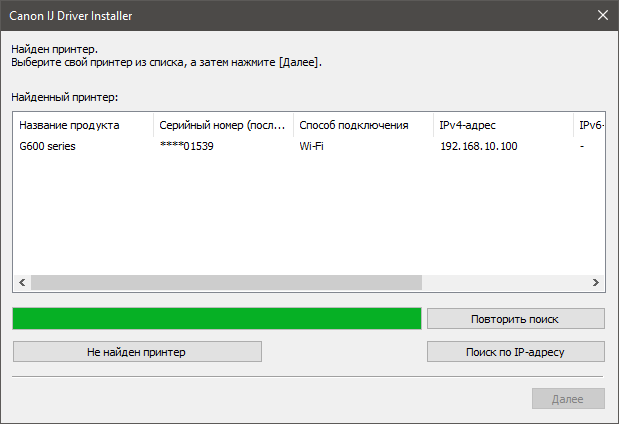Click IP address 192.168.10.100 cell
The width and height of the screenshot is (619, 424).
(479, 146)
